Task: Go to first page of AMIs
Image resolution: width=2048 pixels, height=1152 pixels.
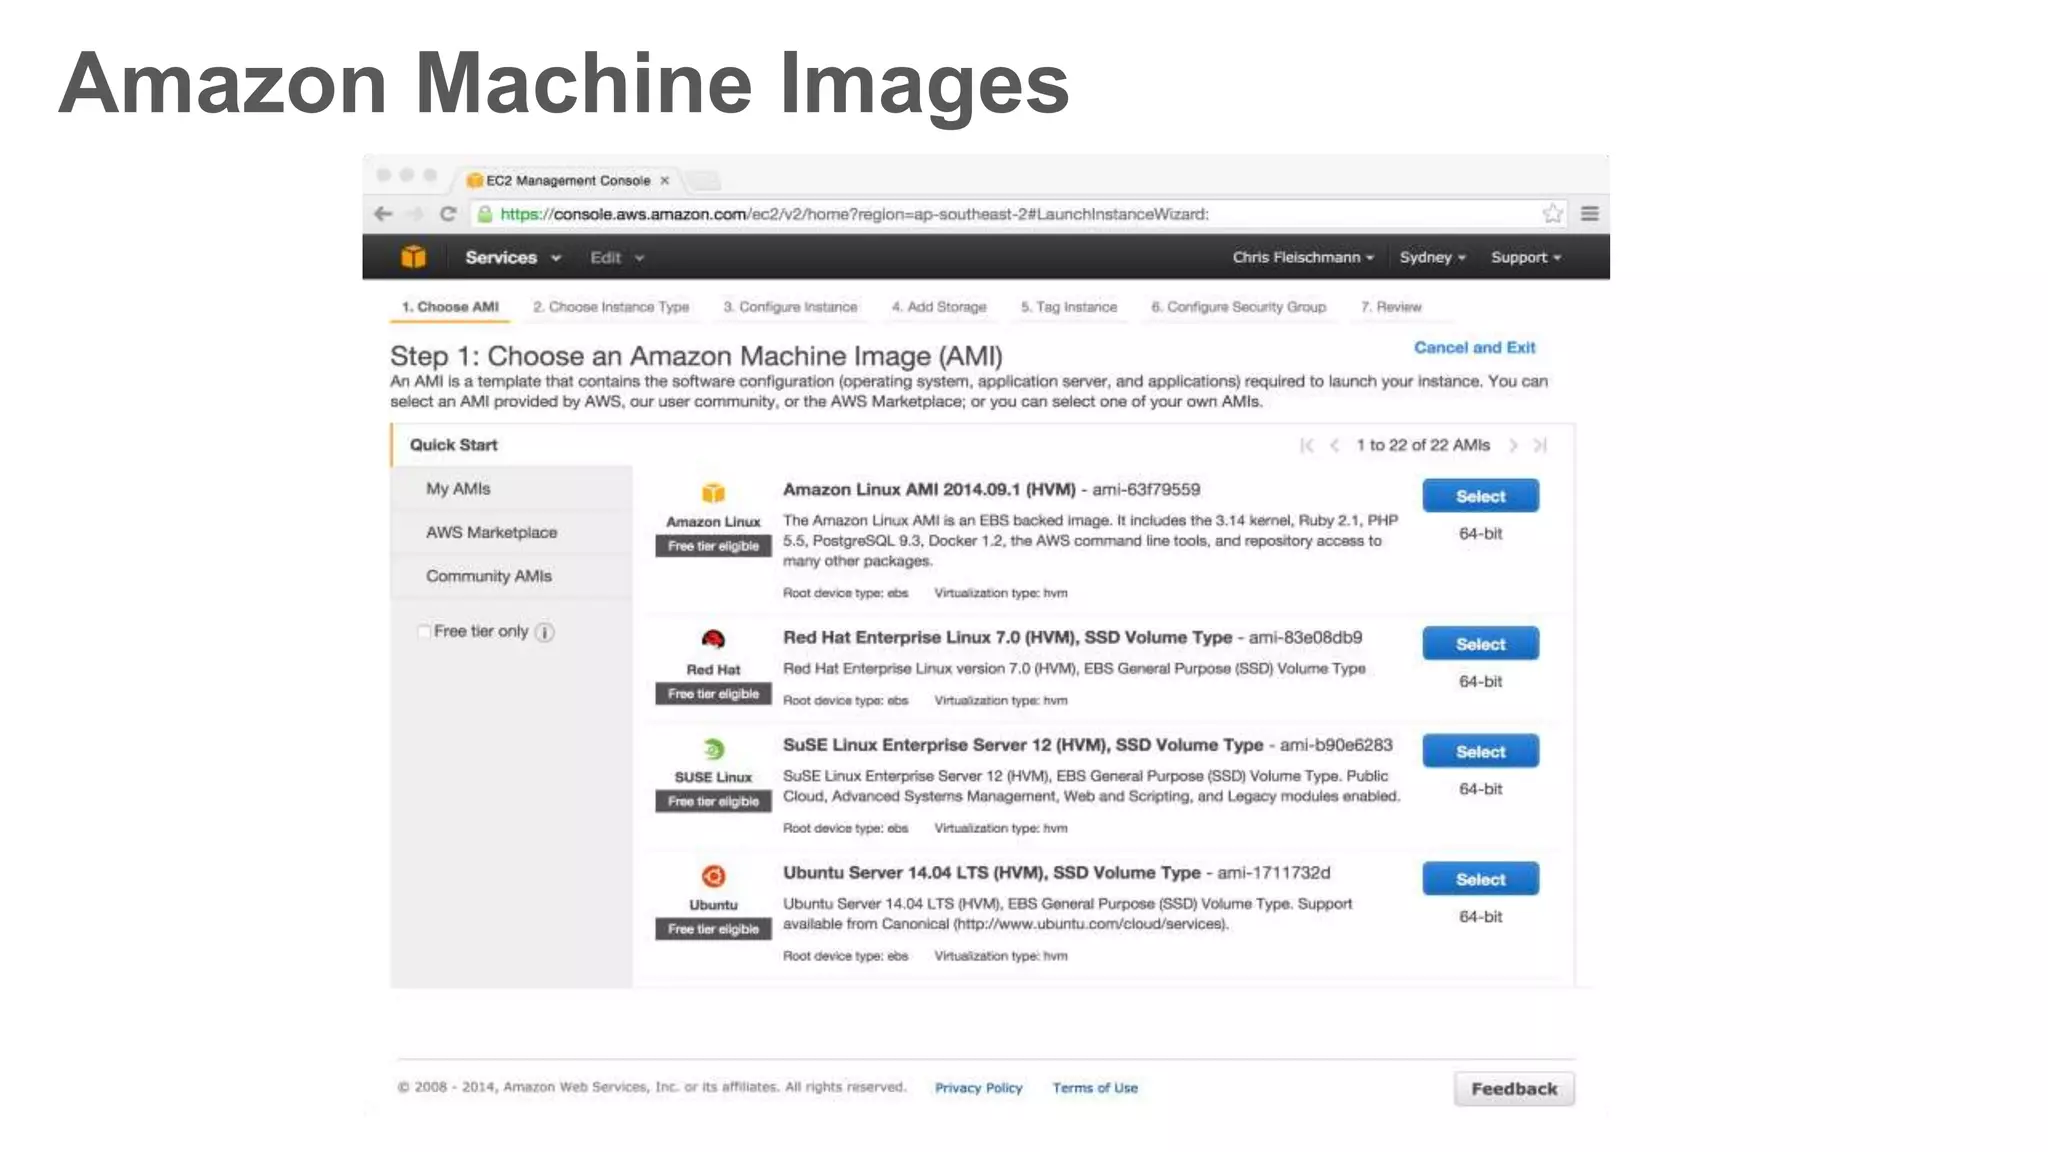Action: click(1306, 446)
